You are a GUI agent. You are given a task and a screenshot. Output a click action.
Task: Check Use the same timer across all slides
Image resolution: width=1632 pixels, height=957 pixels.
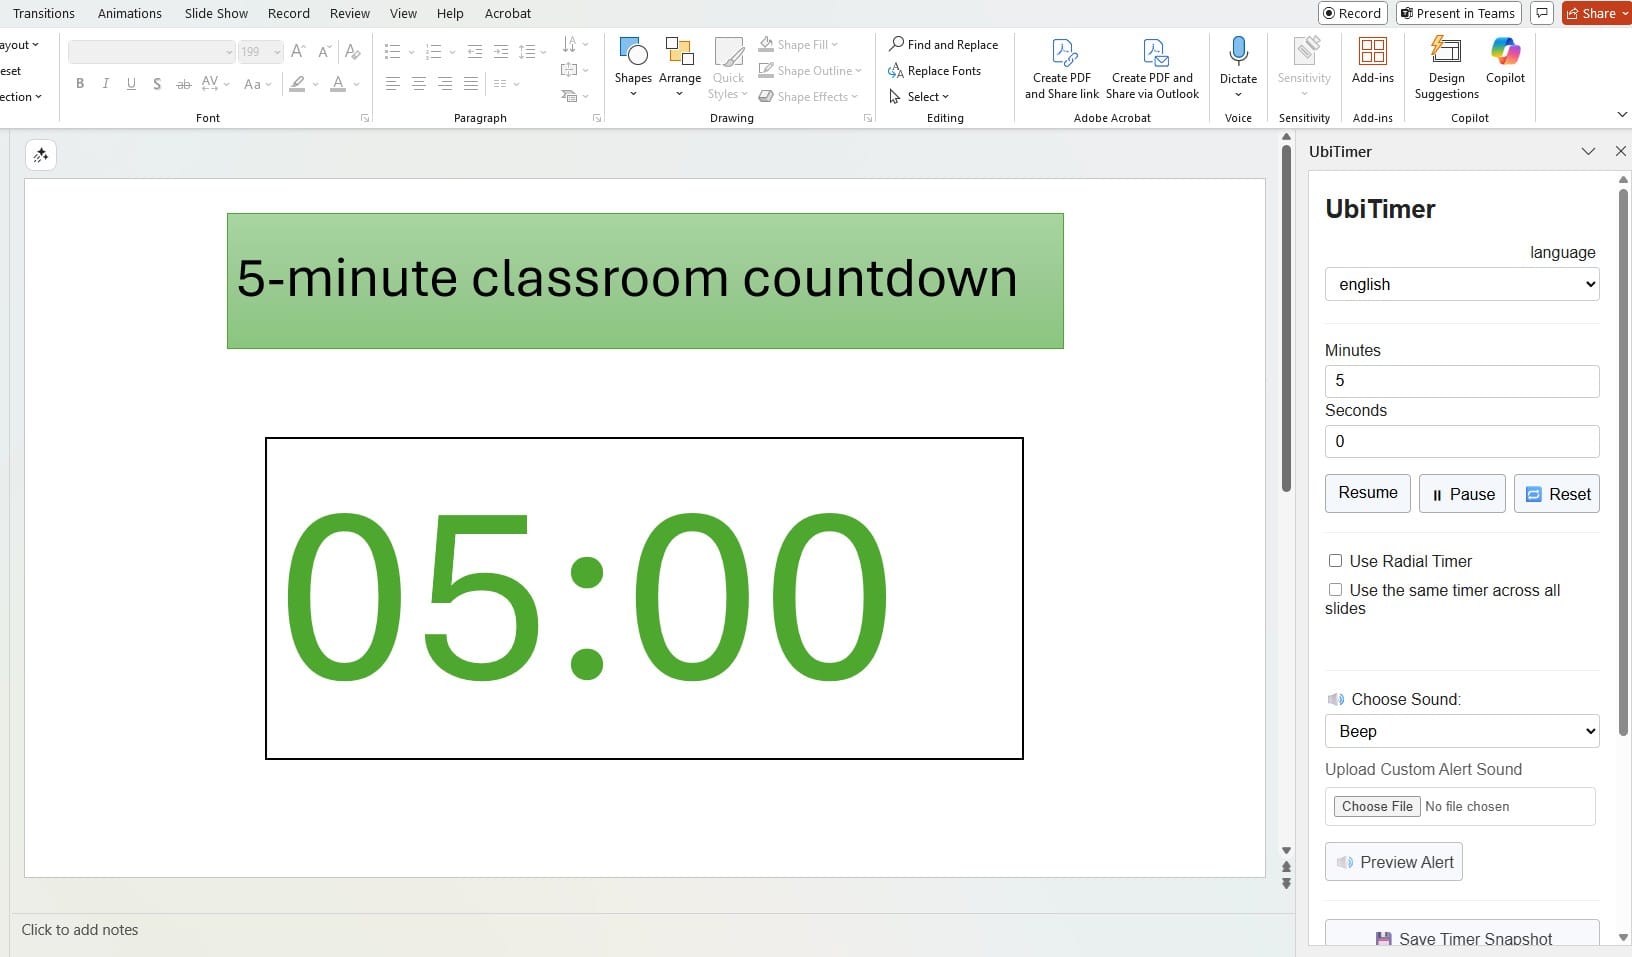tap(1337, 590)
